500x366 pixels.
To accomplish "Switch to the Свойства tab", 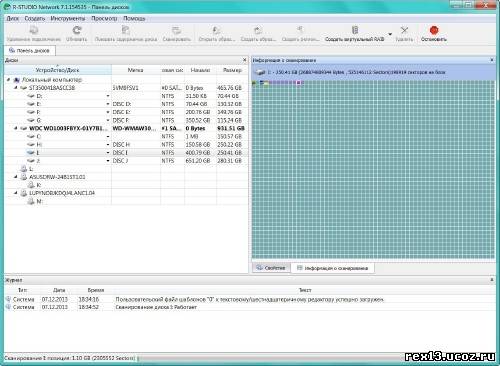I will (x=271, y=268).
